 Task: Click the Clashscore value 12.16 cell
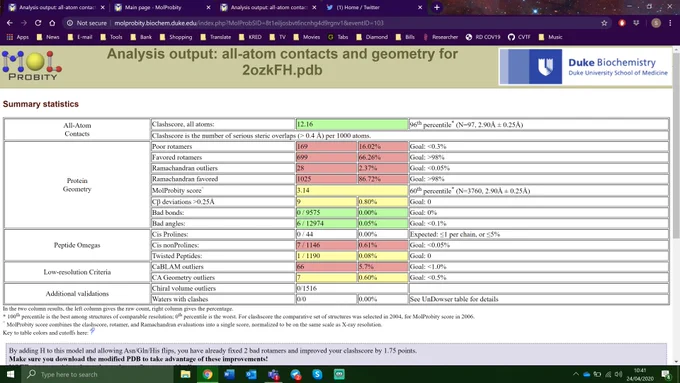pos(352,124)
